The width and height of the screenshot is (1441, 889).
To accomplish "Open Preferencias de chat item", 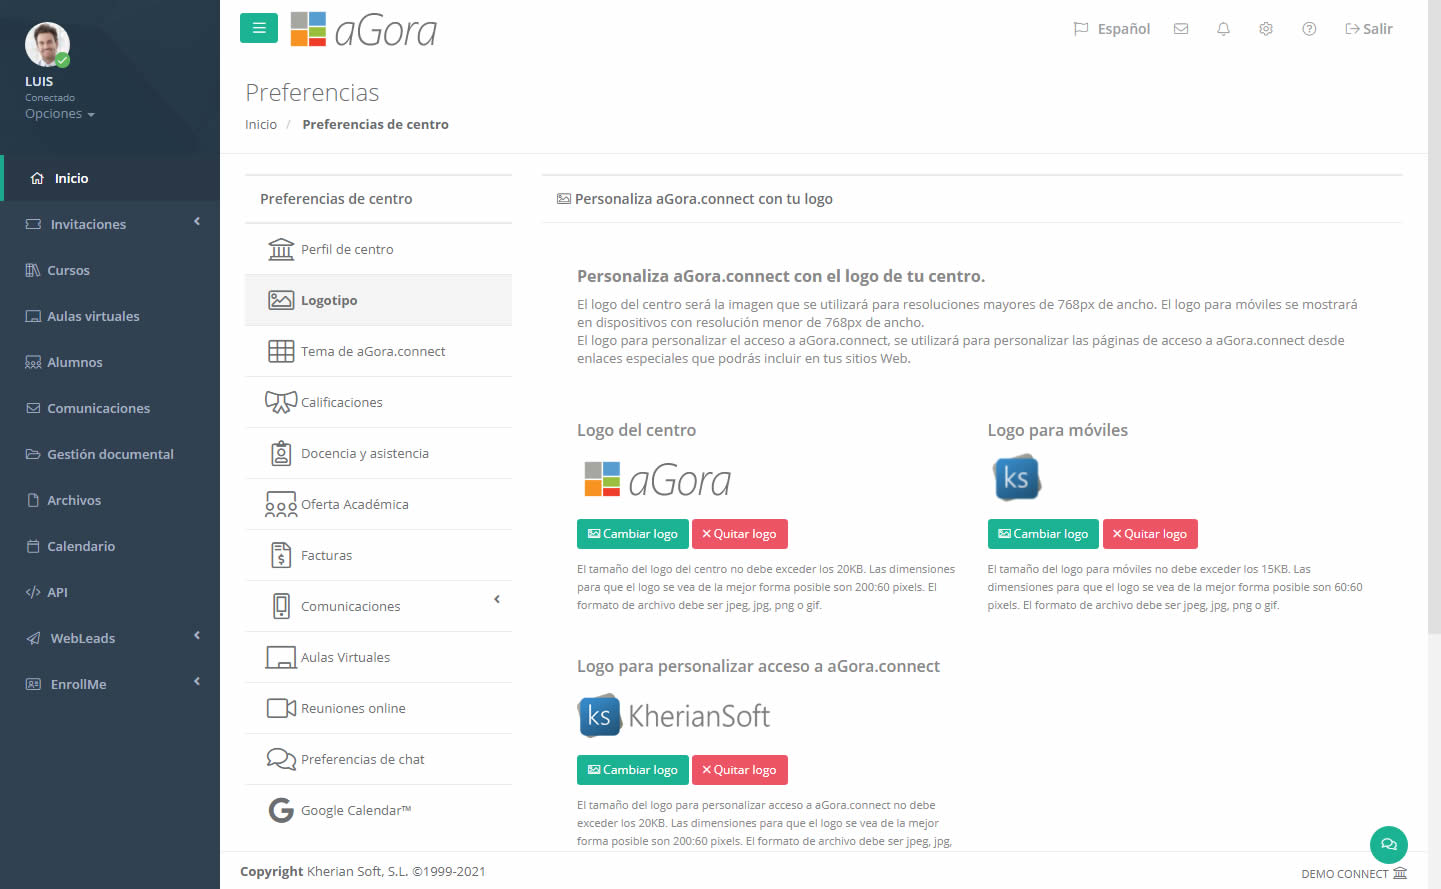I will pyautogui.click(x=378, y=759).
